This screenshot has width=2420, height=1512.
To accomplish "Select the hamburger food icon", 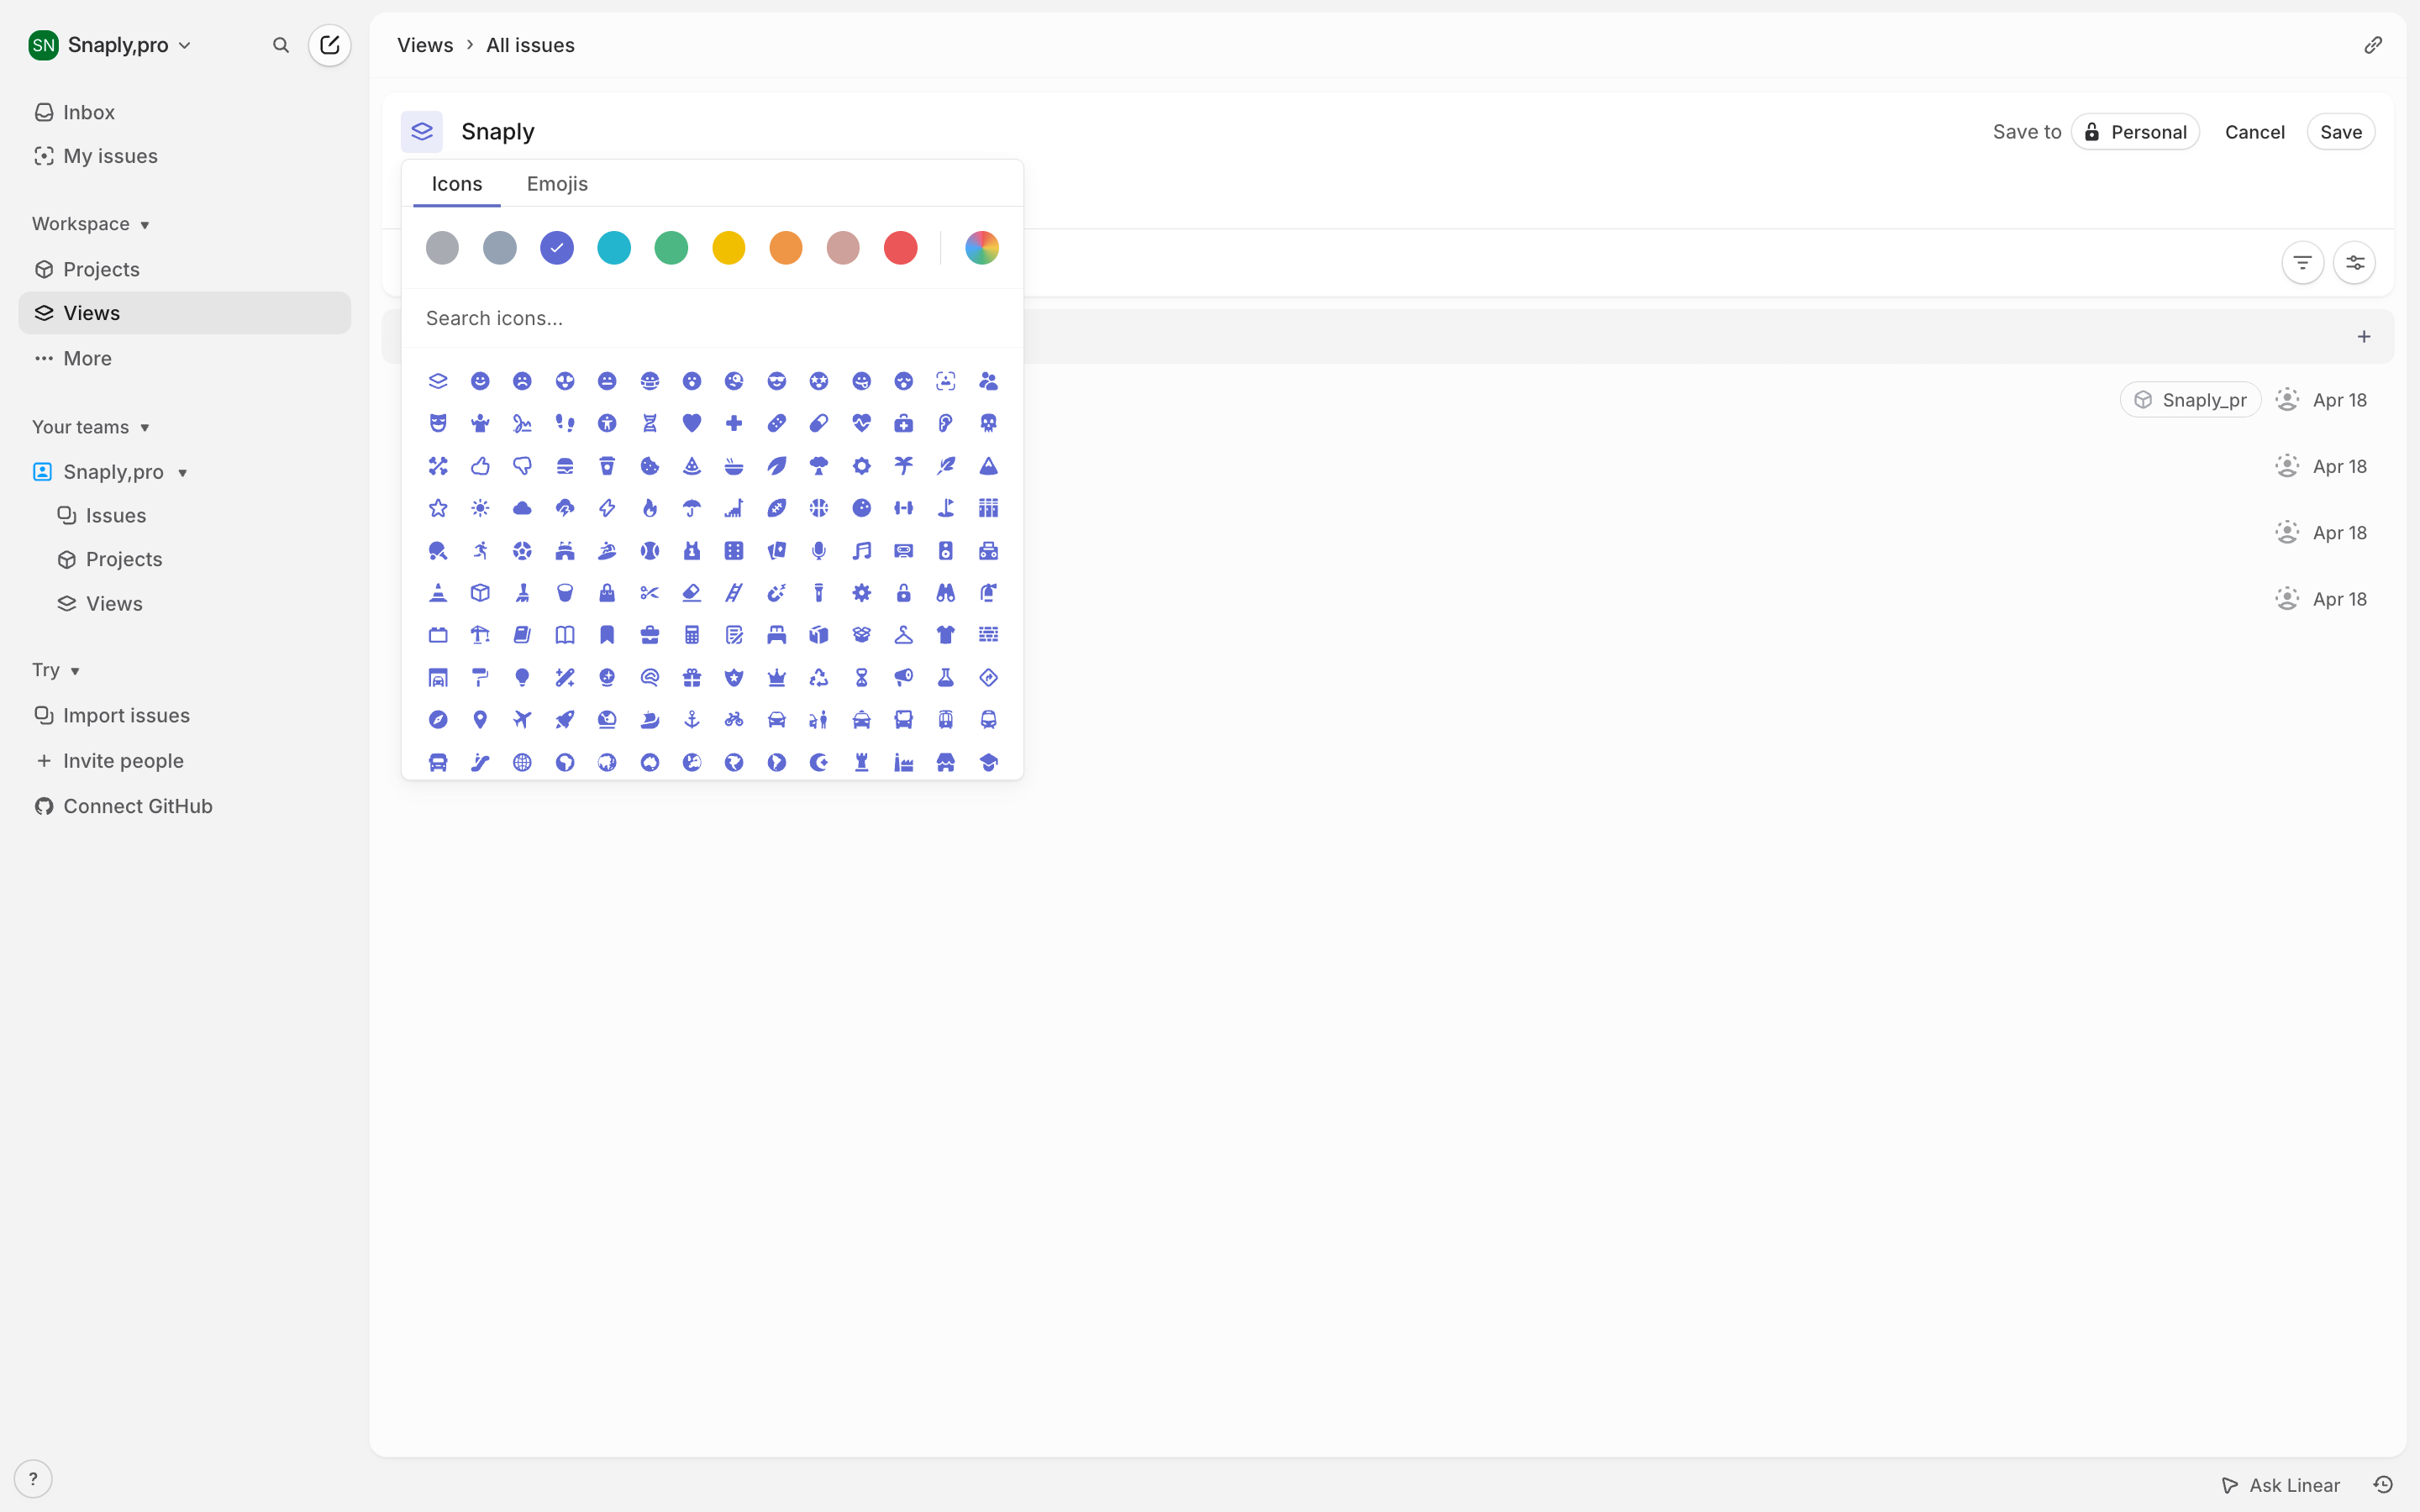I will 565,466.
